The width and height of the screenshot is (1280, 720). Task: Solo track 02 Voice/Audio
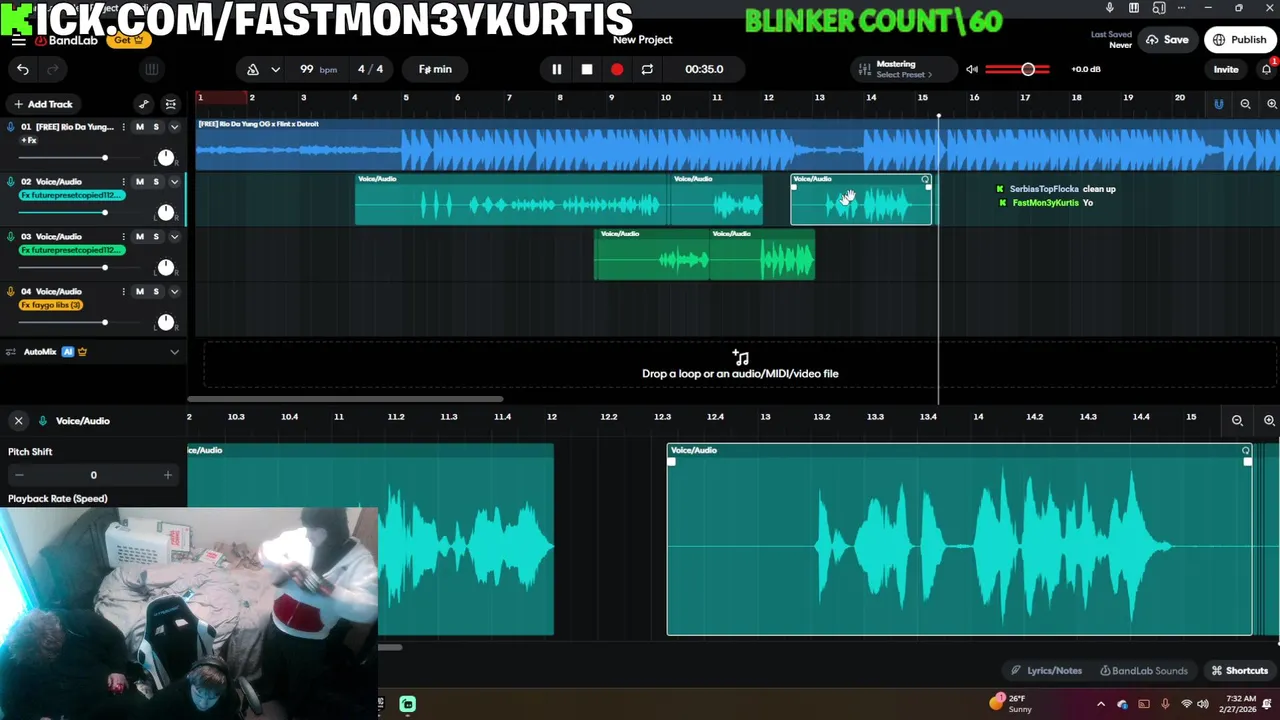click(156, 182)
